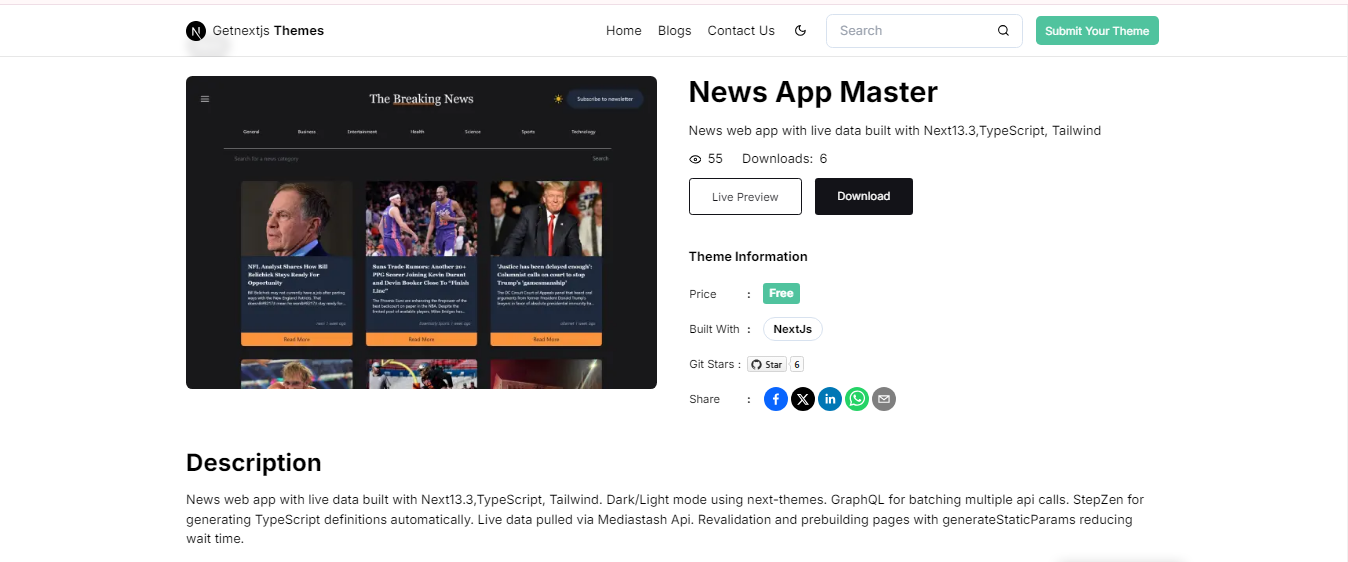Focus the Search input field
Screen dimensions: 1348x562
click(924, 31)
